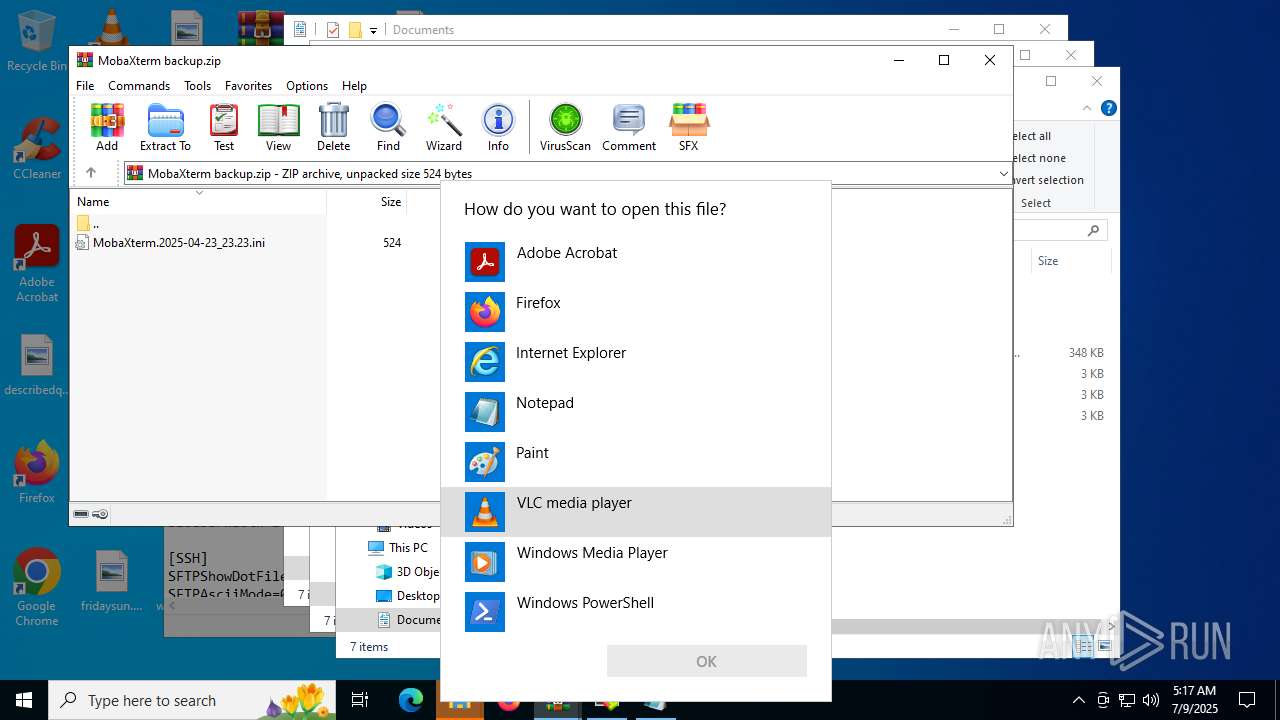This screenshot has height=720, width=1280.
Task: Click 'Select none' in Explorer ribbon
Action: [1039, 158]
